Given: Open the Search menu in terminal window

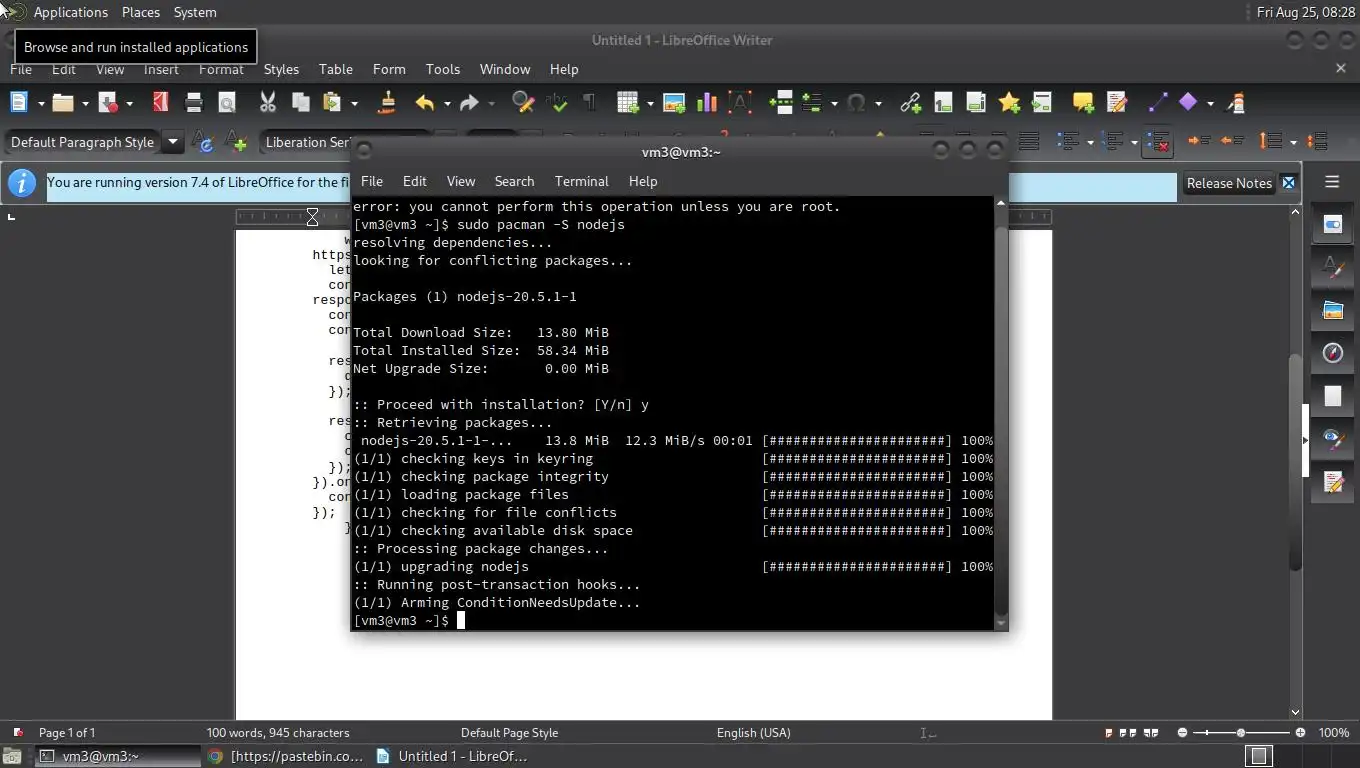Looking at the screenshot, I should point(514,181).
